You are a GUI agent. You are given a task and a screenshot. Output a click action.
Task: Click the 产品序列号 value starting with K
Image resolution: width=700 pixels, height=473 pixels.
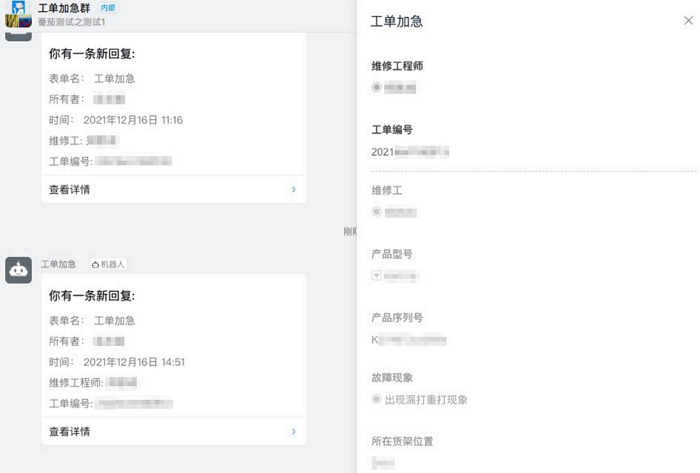[408, 340]
